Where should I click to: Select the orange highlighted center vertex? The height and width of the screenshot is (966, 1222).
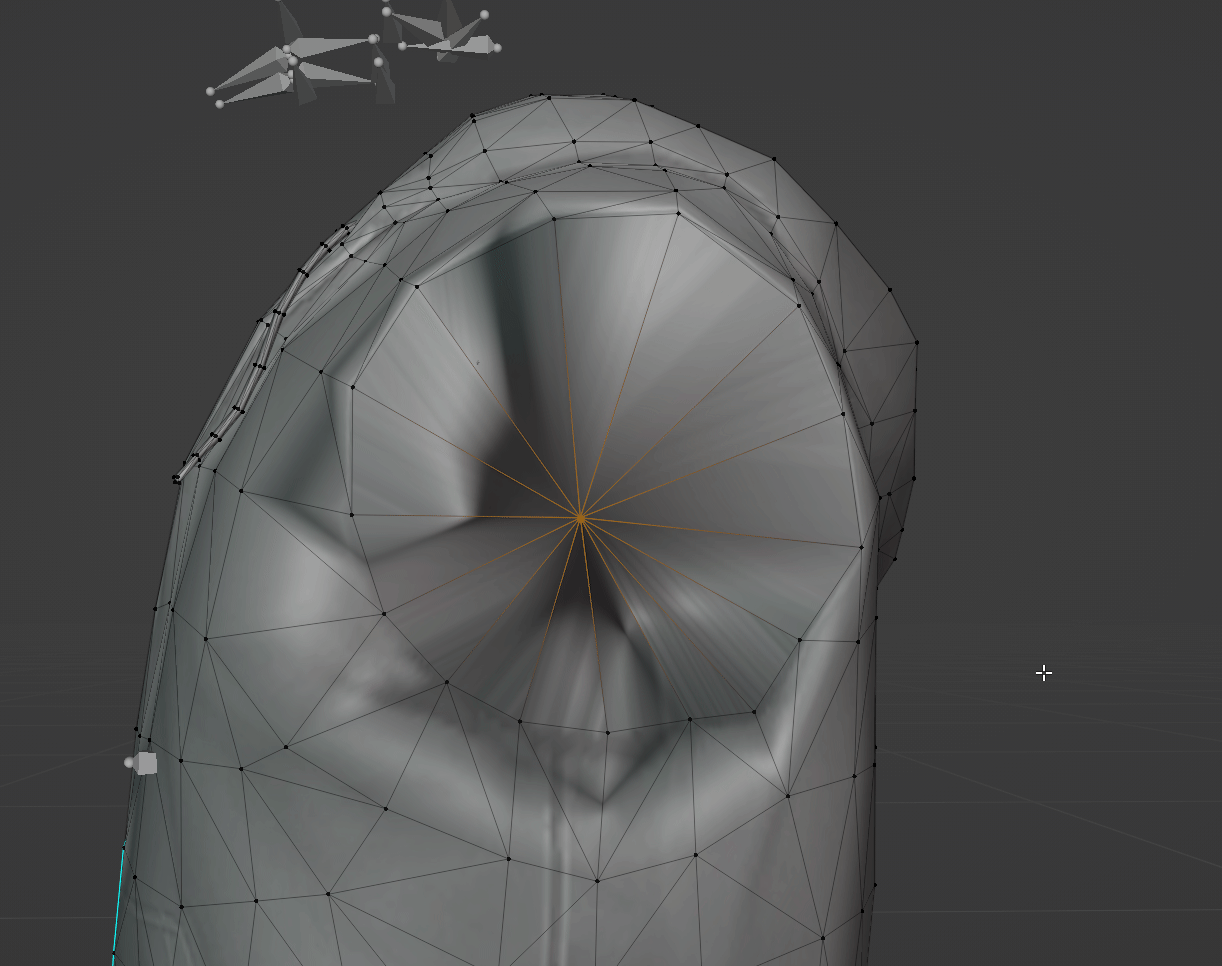[581, 518]
